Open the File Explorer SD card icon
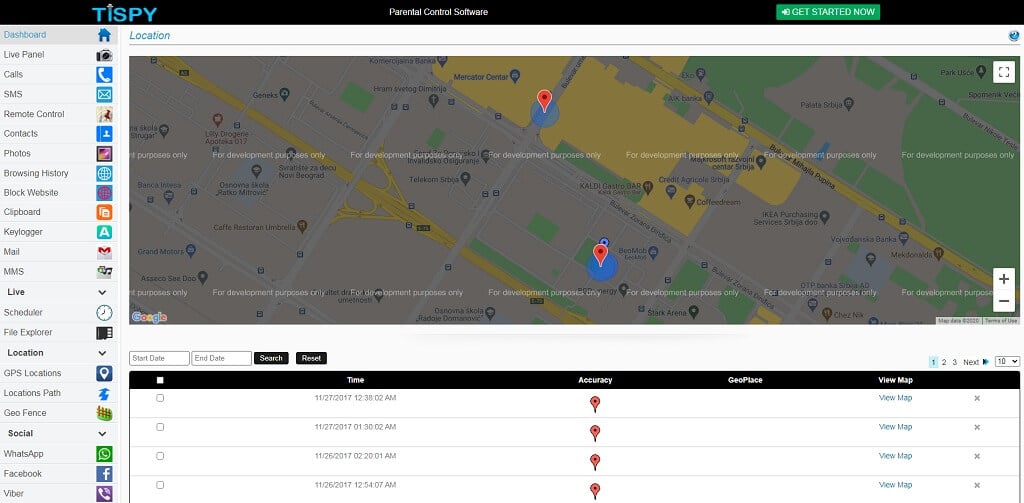The width and height of the screenshot is (1024, 503). coord(104,333)
